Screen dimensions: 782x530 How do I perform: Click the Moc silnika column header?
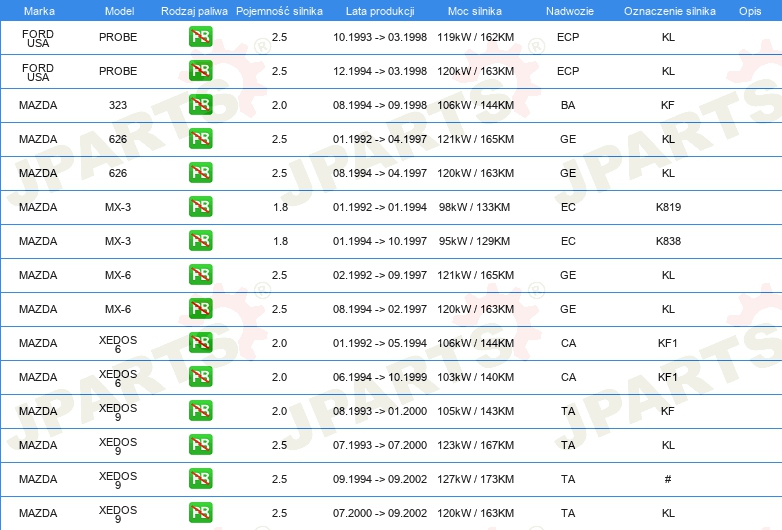click(475, 11)
